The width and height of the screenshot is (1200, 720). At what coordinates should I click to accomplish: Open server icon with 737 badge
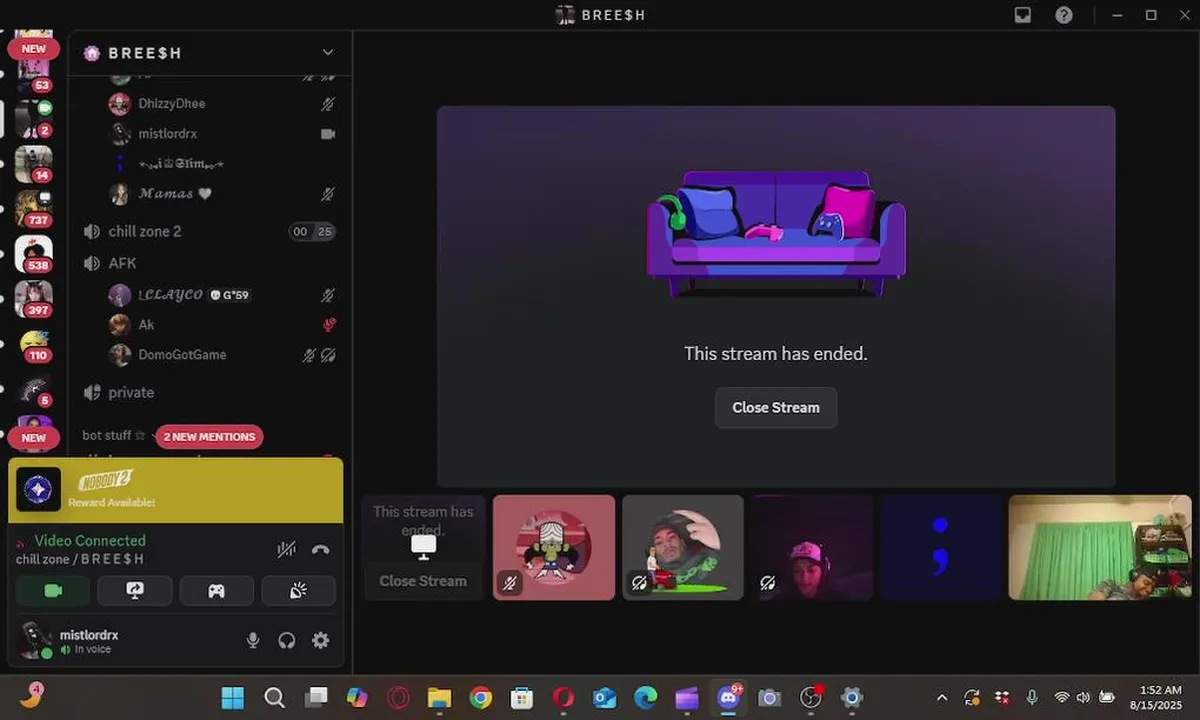tap(33, 208)
